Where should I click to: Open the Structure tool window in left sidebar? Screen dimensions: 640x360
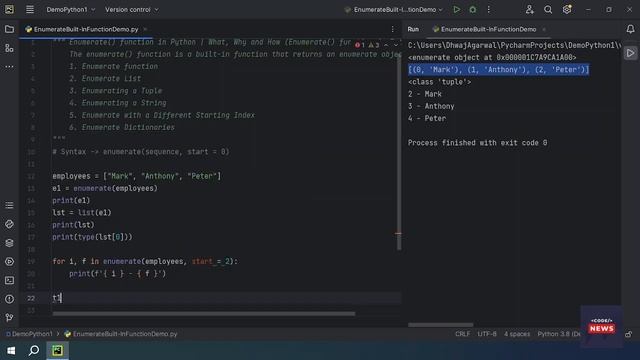tap(9, 48)
